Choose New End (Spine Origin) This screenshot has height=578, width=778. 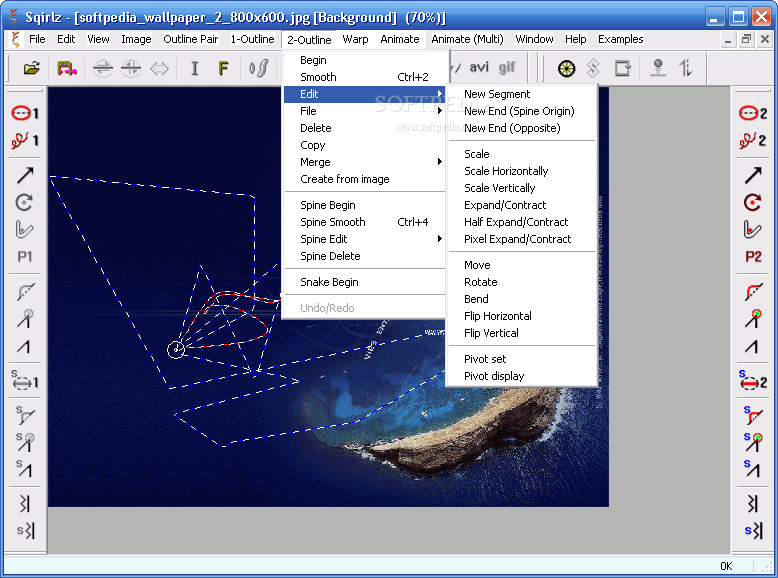[521, 111]
